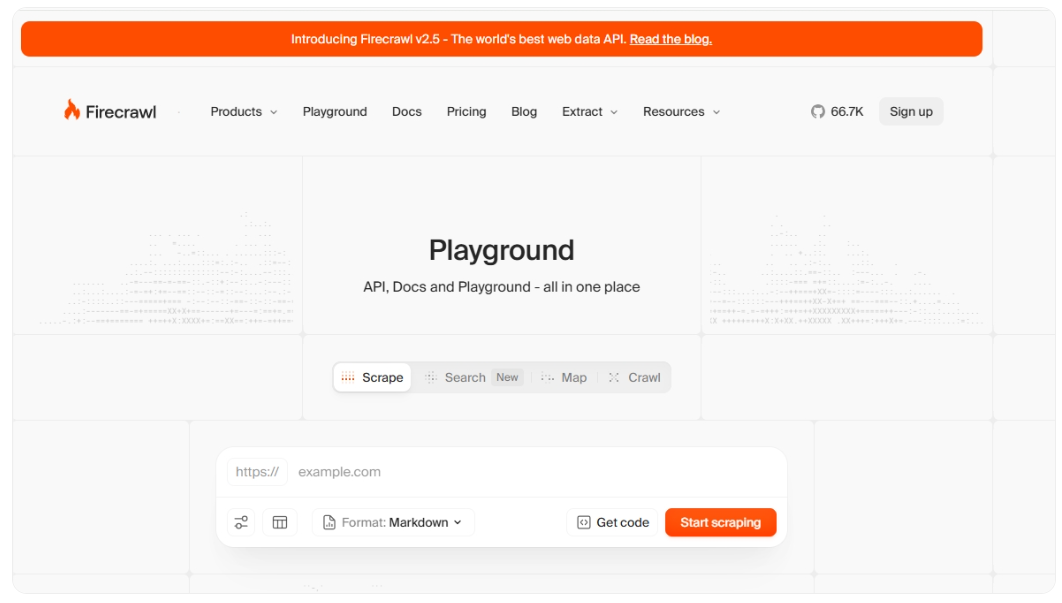Click the table columns icon
Screen dimensions: 1062x603
point(280,521)
